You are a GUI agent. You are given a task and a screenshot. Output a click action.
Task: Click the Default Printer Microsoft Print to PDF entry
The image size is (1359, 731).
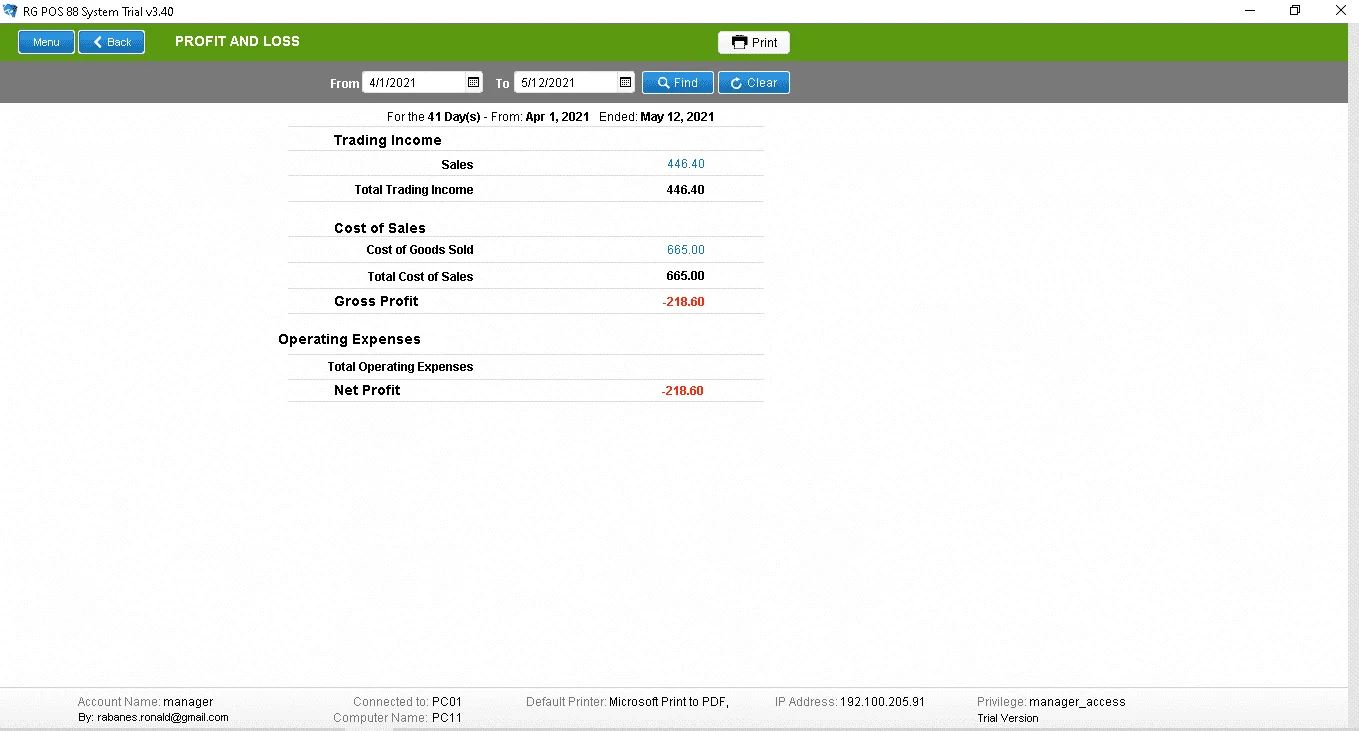click(627, 702)
